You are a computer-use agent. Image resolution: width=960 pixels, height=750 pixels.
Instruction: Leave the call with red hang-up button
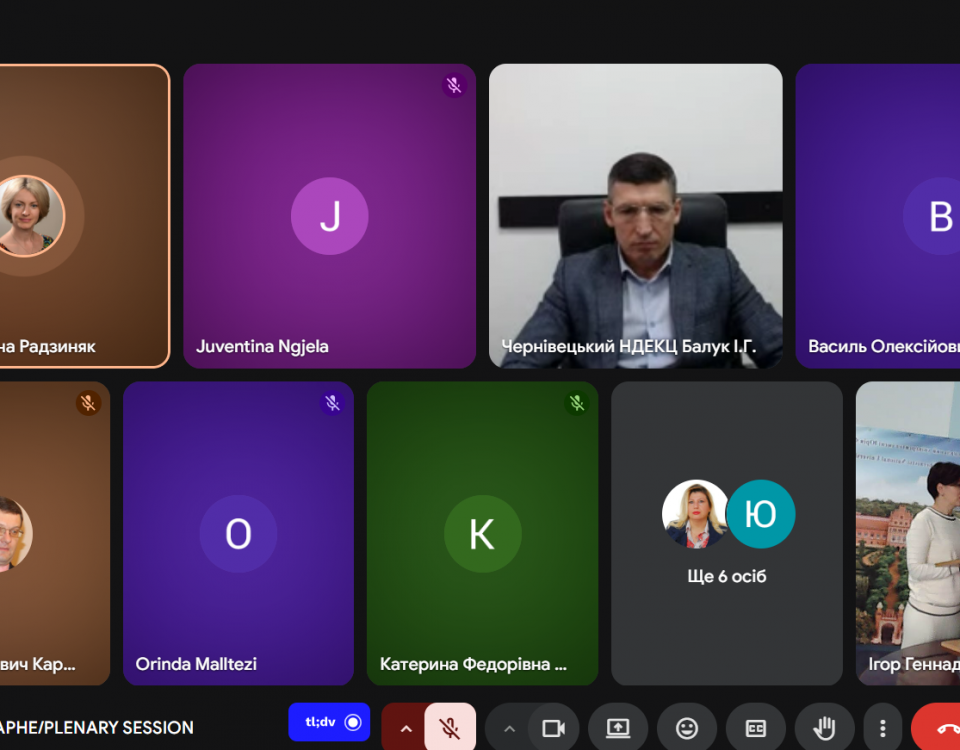coord(940,728)
